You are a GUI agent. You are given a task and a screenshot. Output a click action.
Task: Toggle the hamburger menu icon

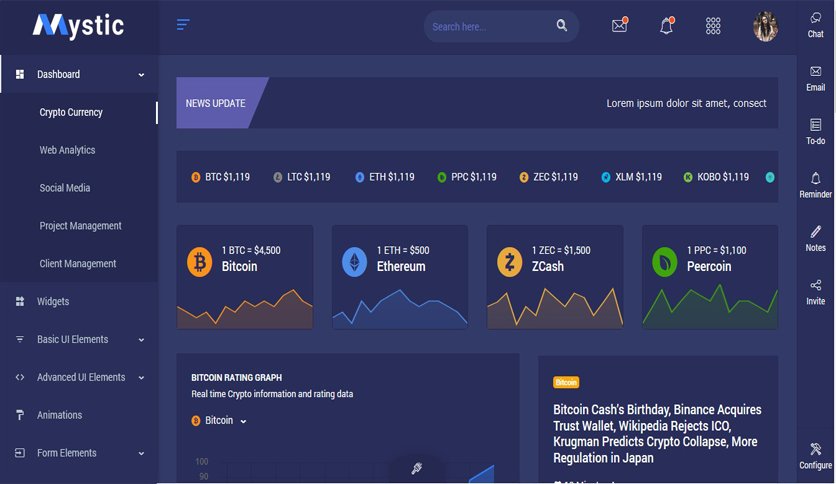tap(183, 25)
